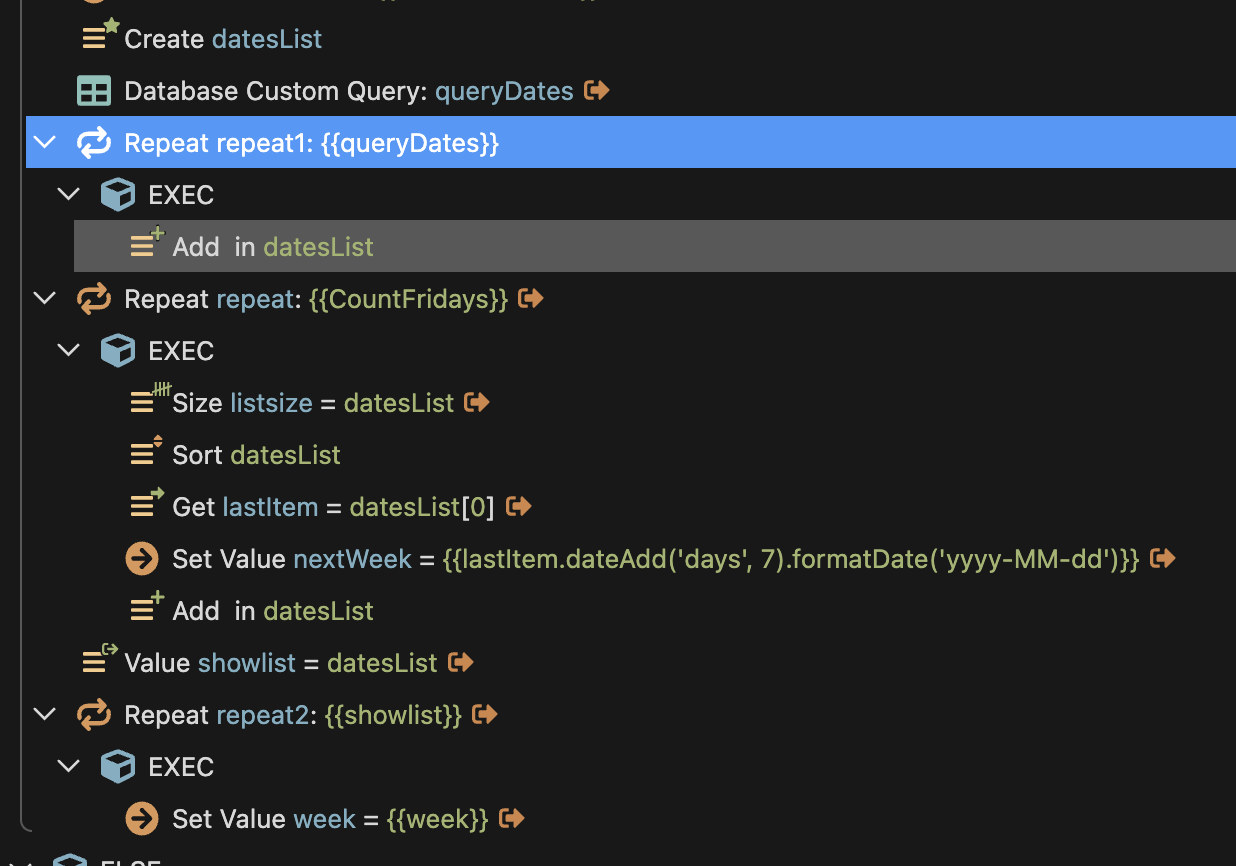The image size is (1236, 866).
Task: Collapse the Repeat repeat1 step
Action: pyautogui.click(x=44, y=143)
